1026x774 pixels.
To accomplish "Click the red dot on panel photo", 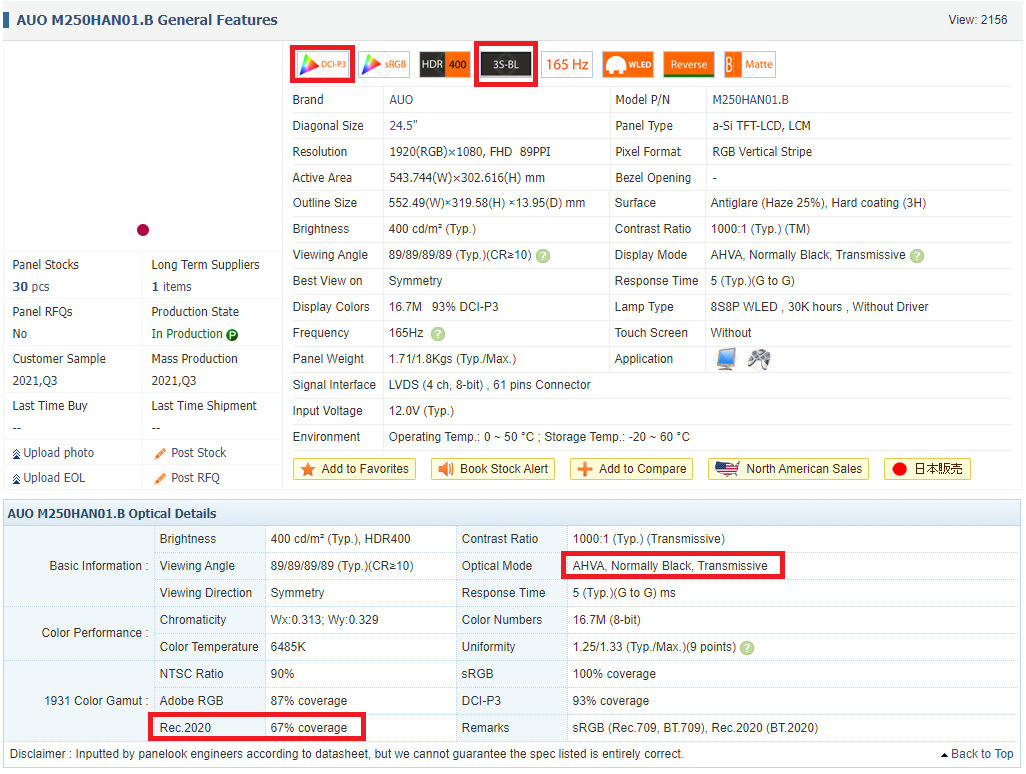I will (x=143, y=230).
